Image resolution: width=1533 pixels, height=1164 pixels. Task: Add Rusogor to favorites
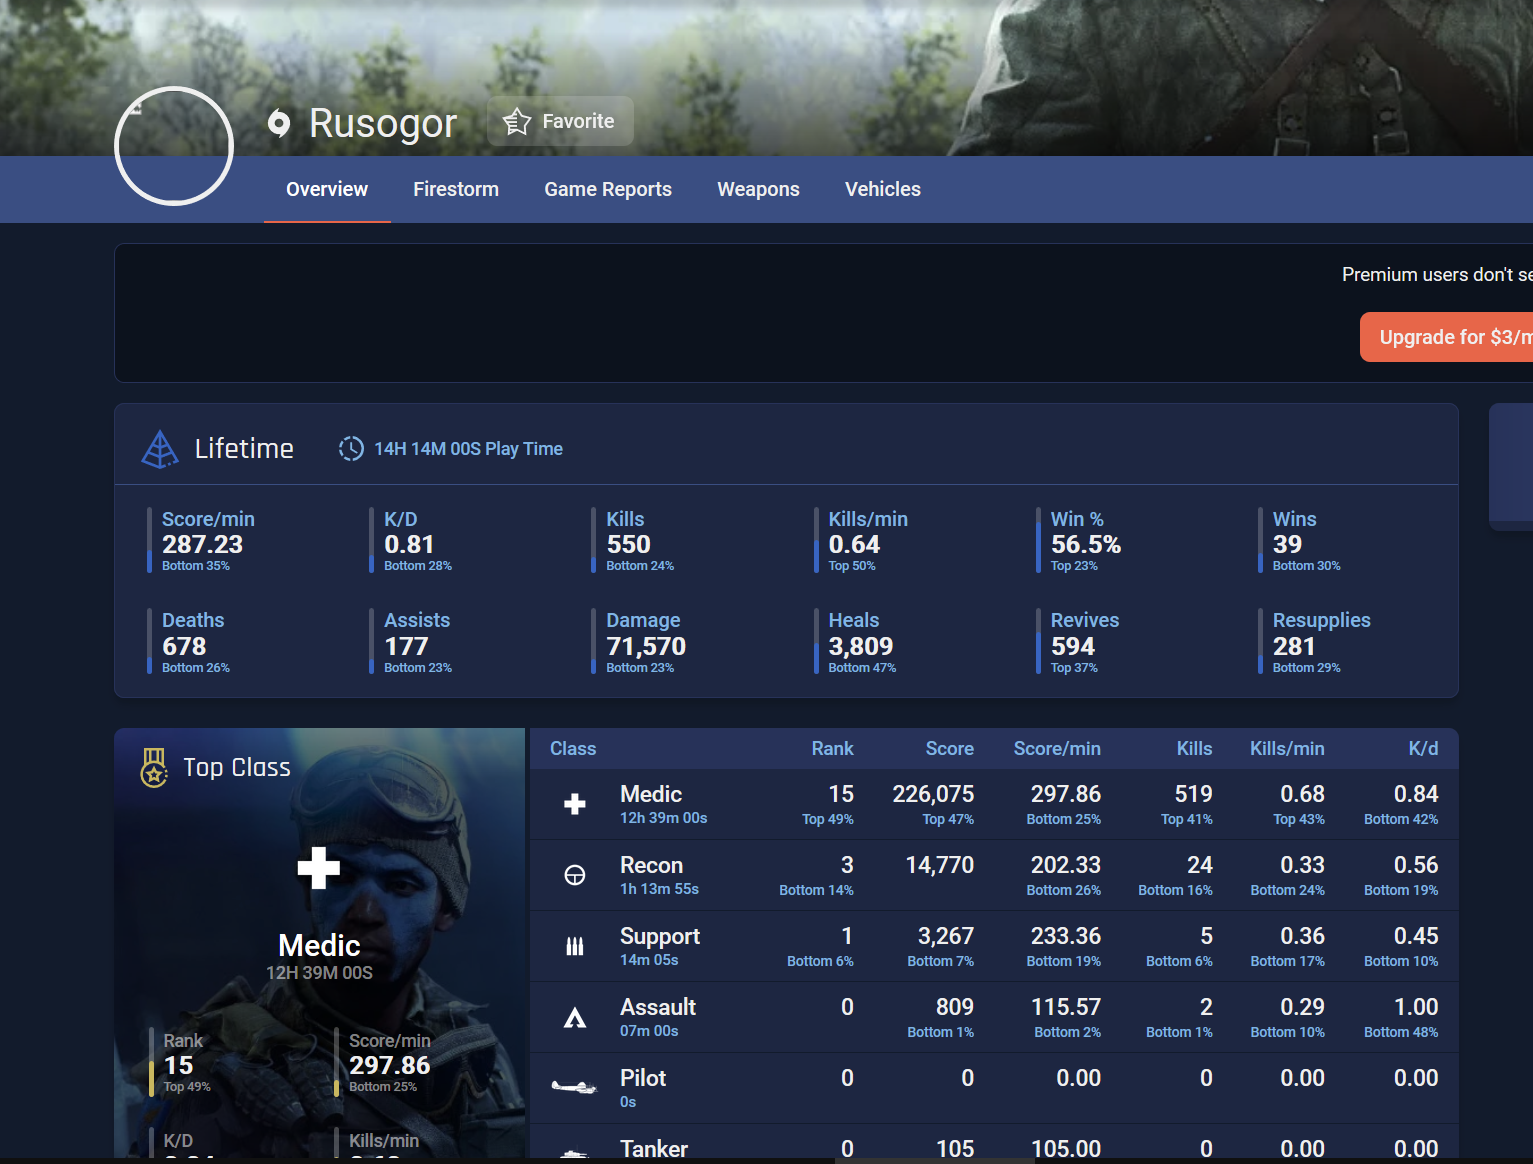[x=560, y=121]
